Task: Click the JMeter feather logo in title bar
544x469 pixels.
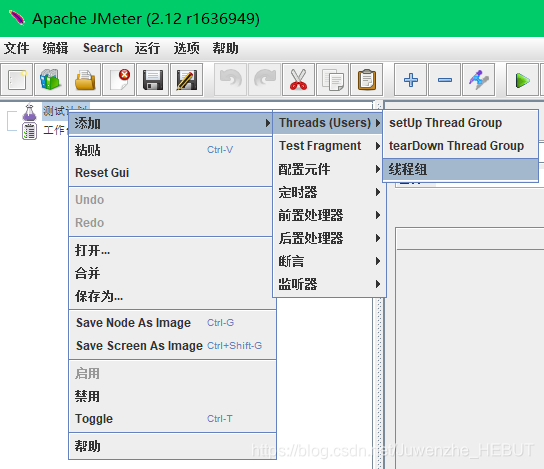Action: pyautogui.click(x=17, y=18)
